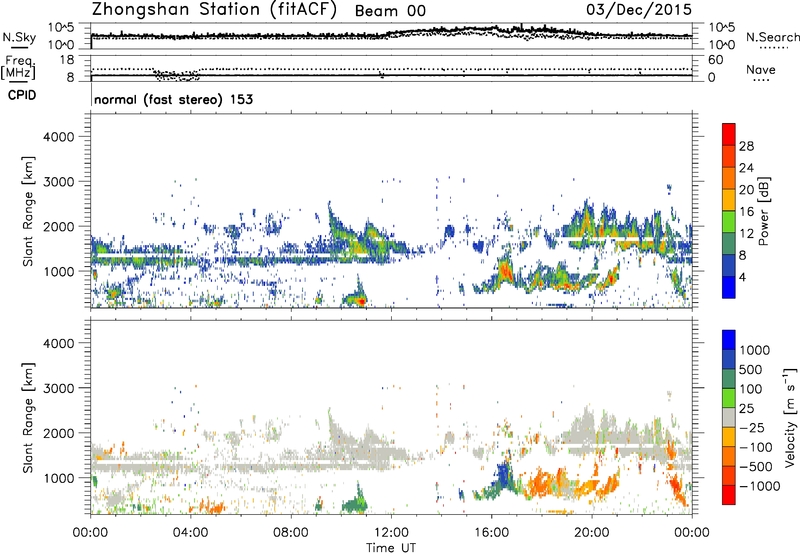This screenshot has width=800, height=554.
Task: Click the "4000" range tick on power panel
Action: 58,137
